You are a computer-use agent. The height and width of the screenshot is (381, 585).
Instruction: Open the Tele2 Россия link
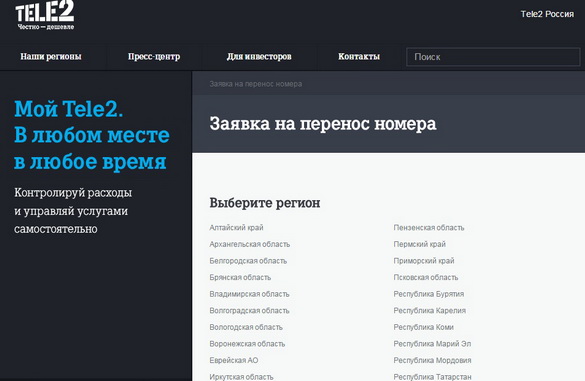point(547,14)
